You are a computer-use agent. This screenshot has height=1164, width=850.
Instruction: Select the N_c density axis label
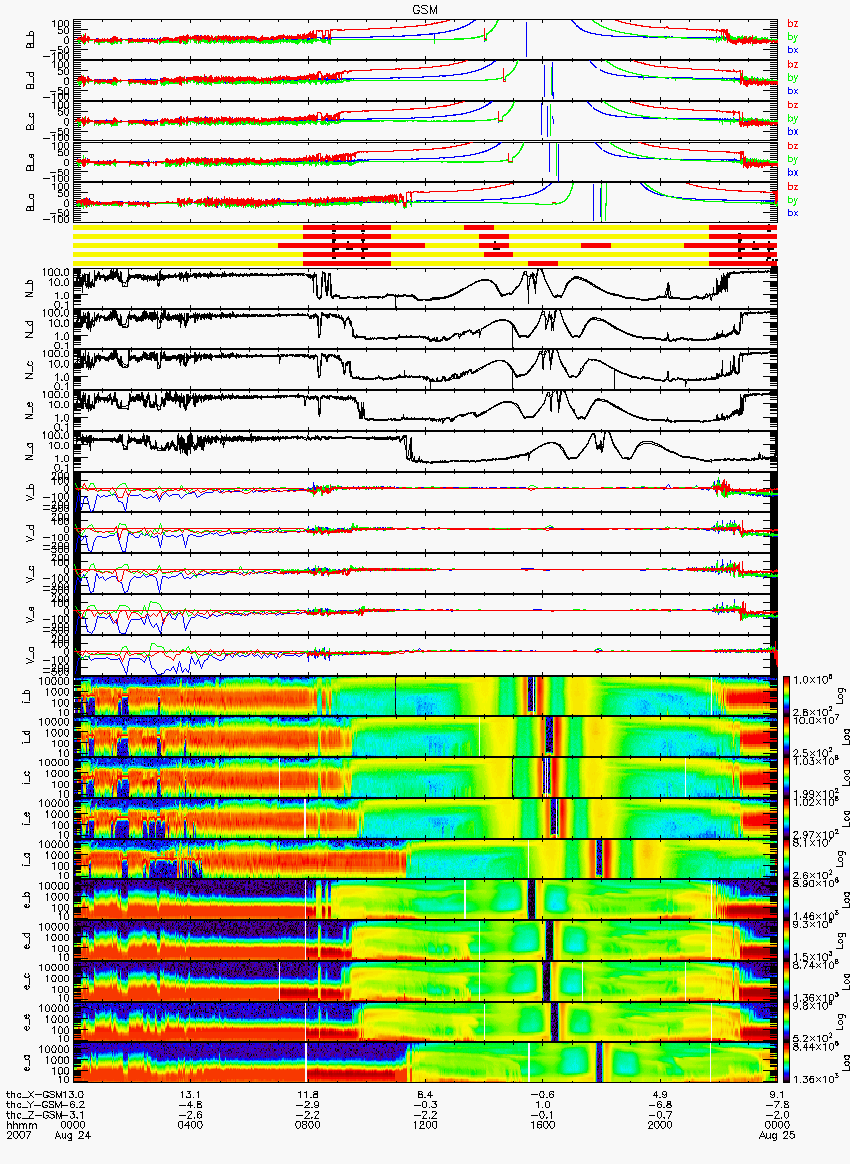30,369
